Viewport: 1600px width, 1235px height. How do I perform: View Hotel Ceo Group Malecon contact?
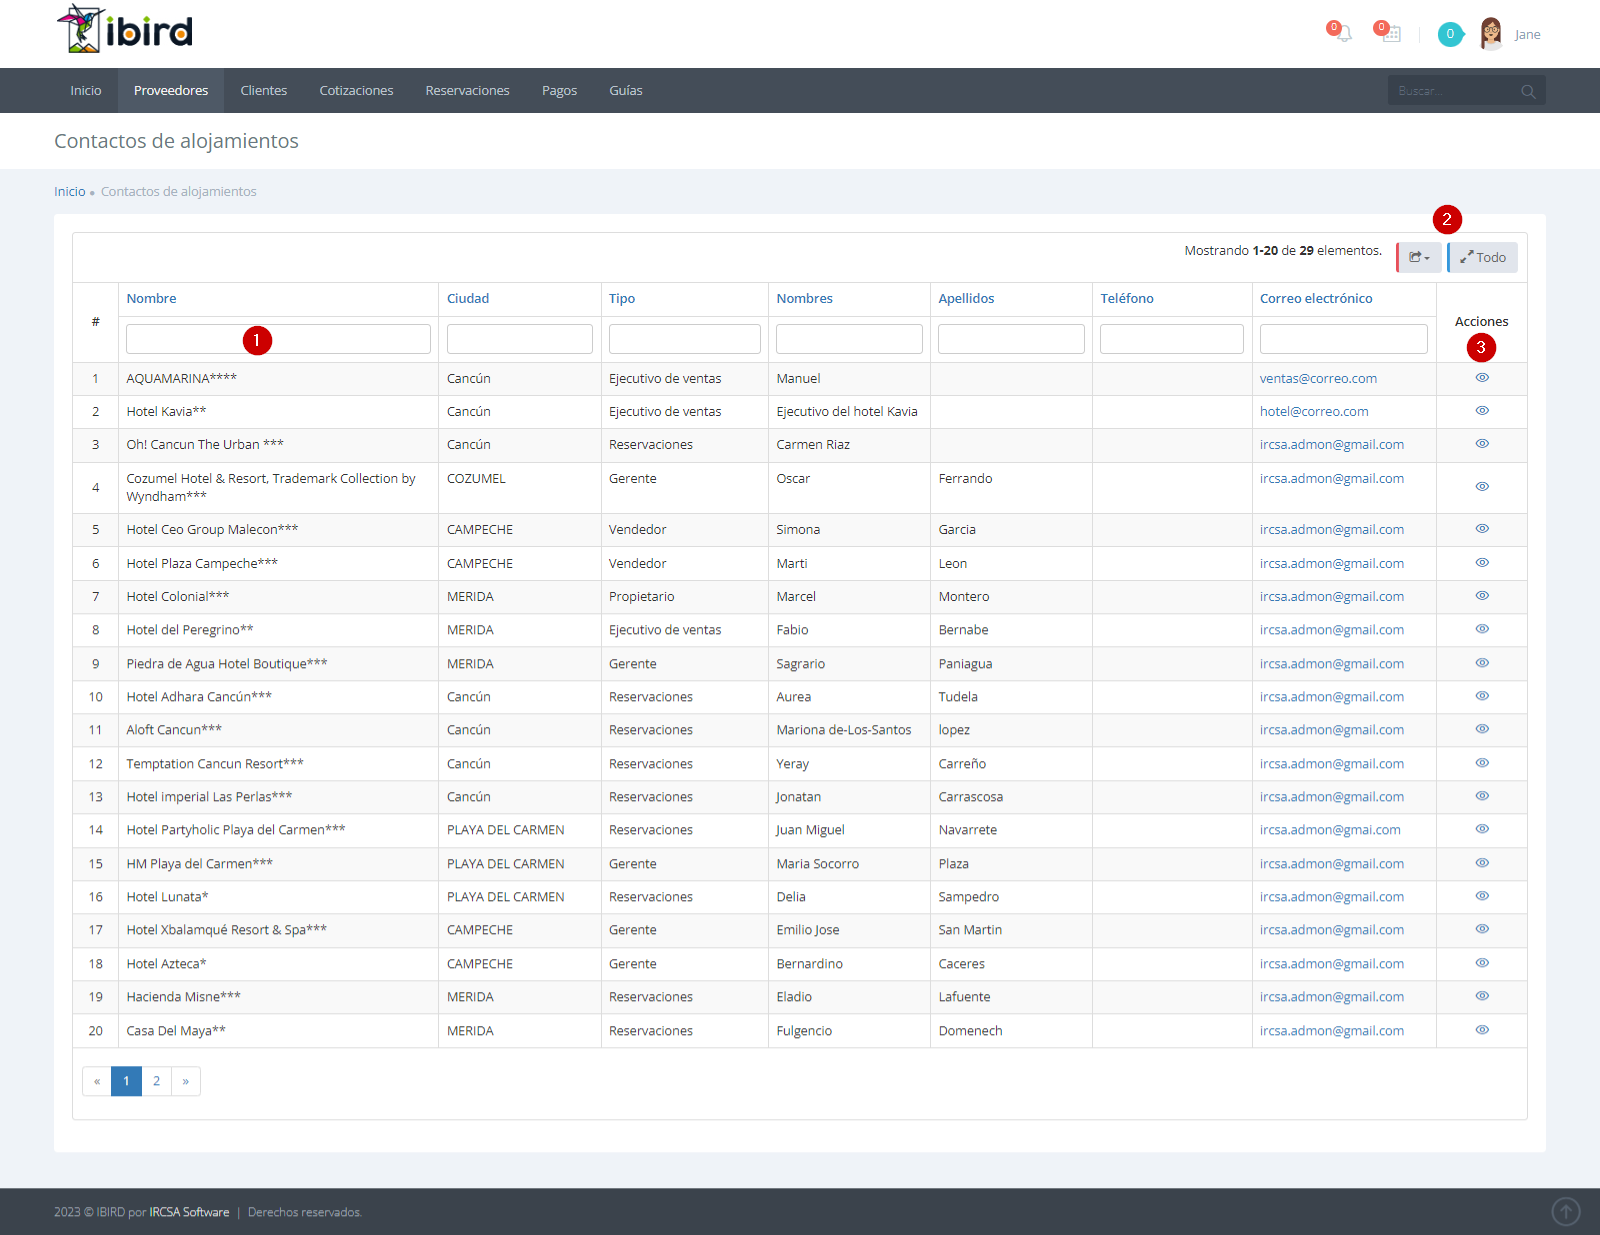(x=1482, y=529)
